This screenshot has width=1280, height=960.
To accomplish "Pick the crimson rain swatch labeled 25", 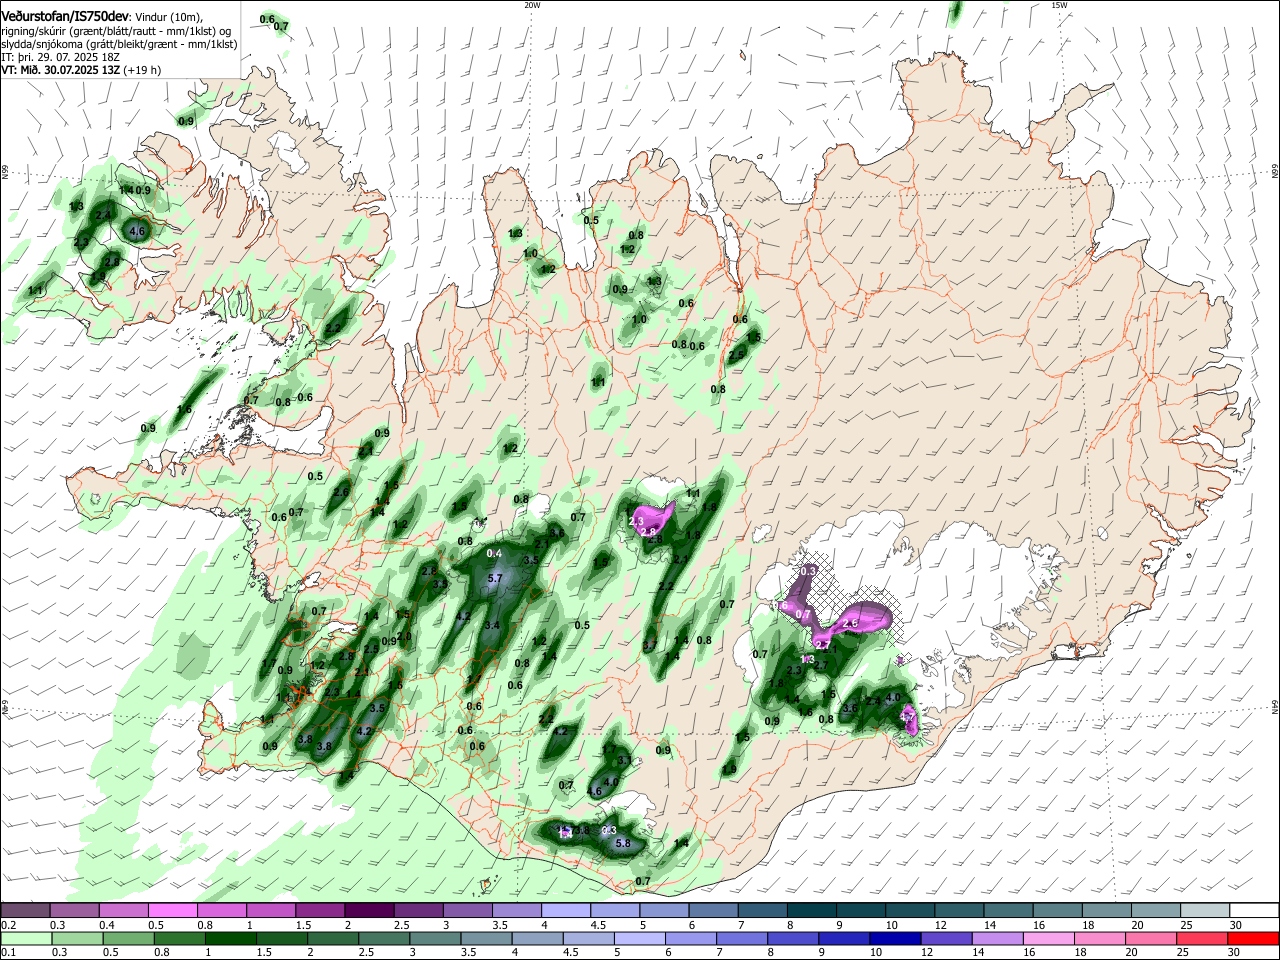I will tap(1204, 938).
